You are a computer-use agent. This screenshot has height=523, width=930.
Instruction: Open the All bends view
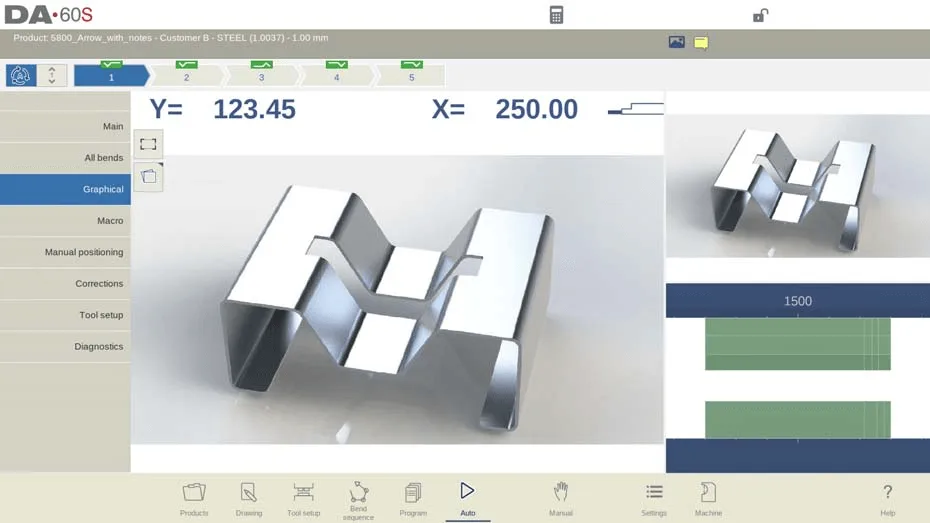point(65,158)
